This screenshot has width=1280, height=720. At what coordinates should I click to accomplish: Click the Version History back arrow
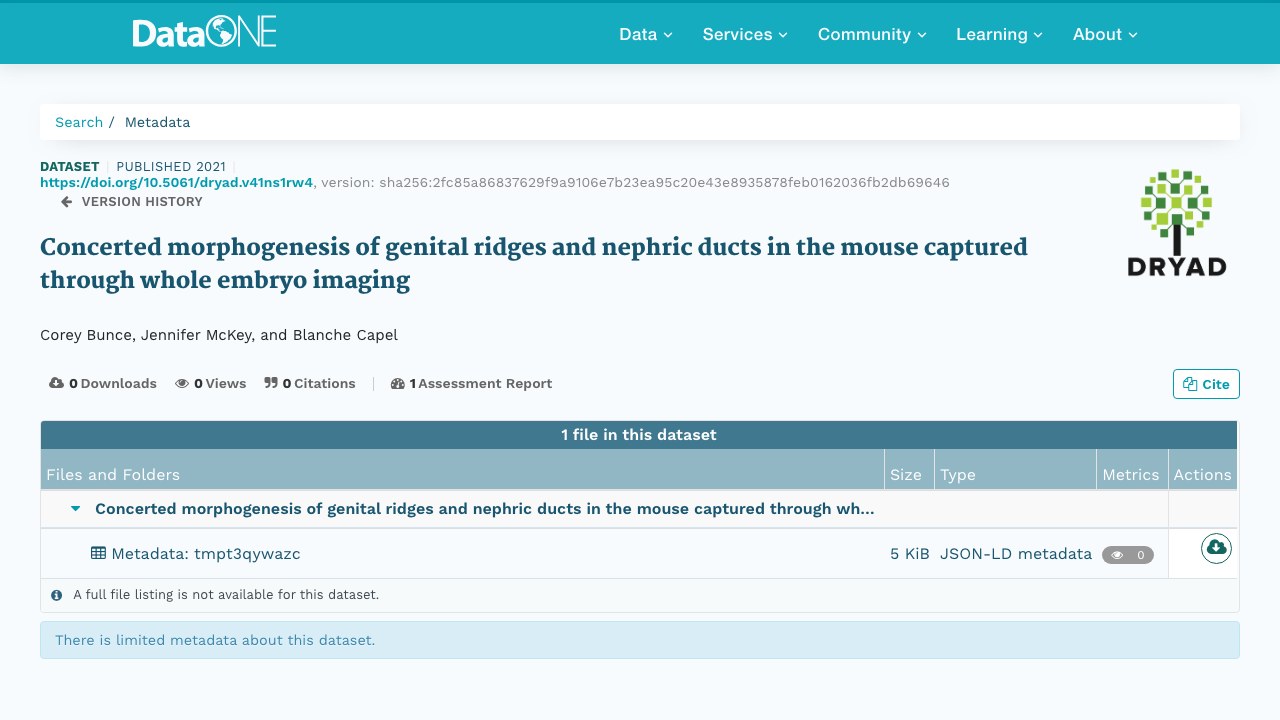pyautogui.click(x=66, y=202)
